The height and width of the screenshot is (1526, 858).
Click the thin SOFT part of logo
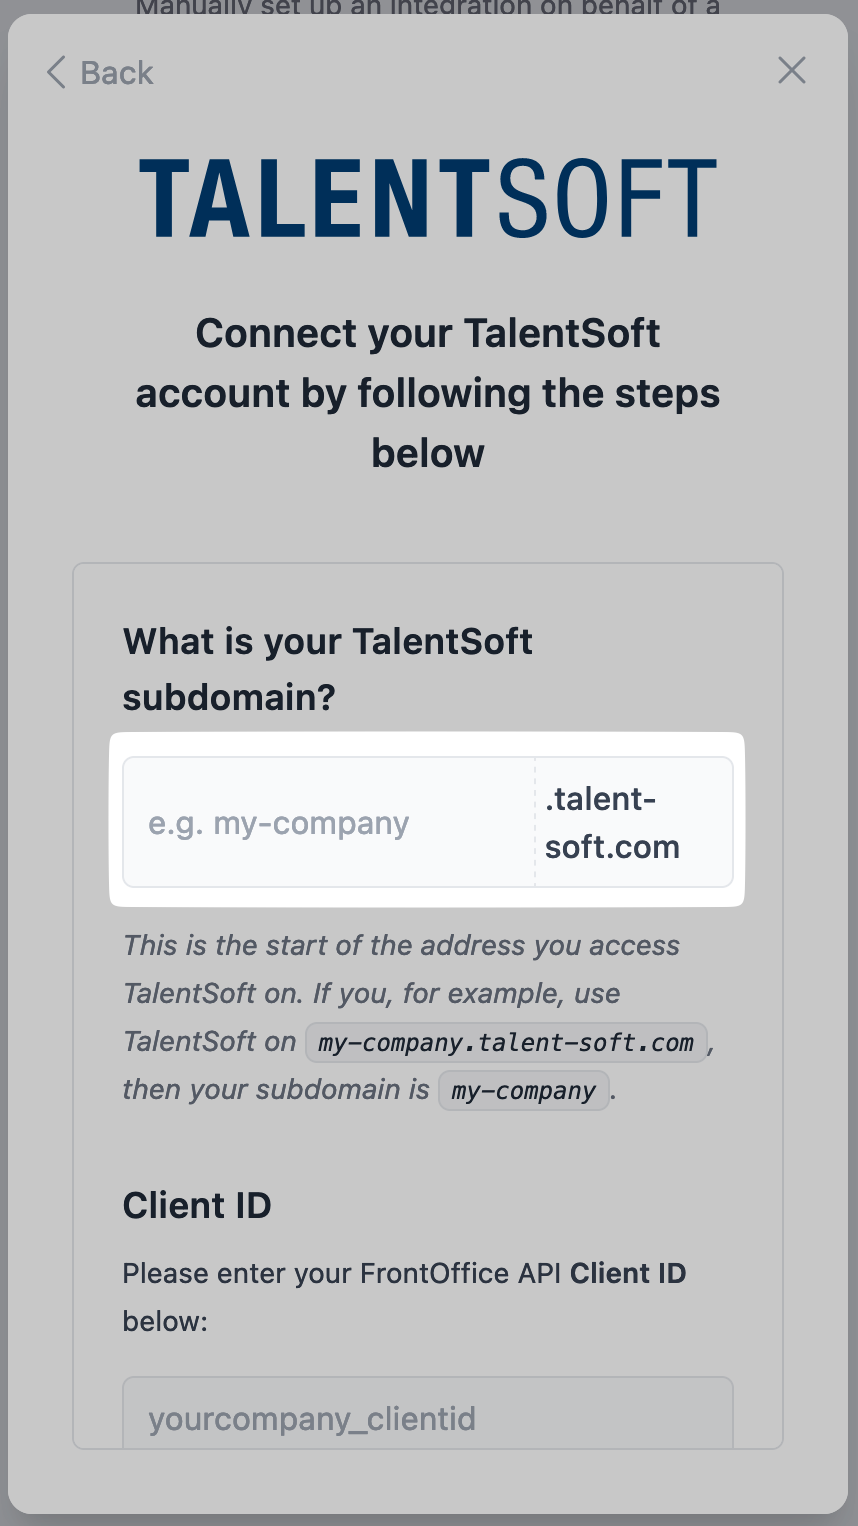click(607, 198)
